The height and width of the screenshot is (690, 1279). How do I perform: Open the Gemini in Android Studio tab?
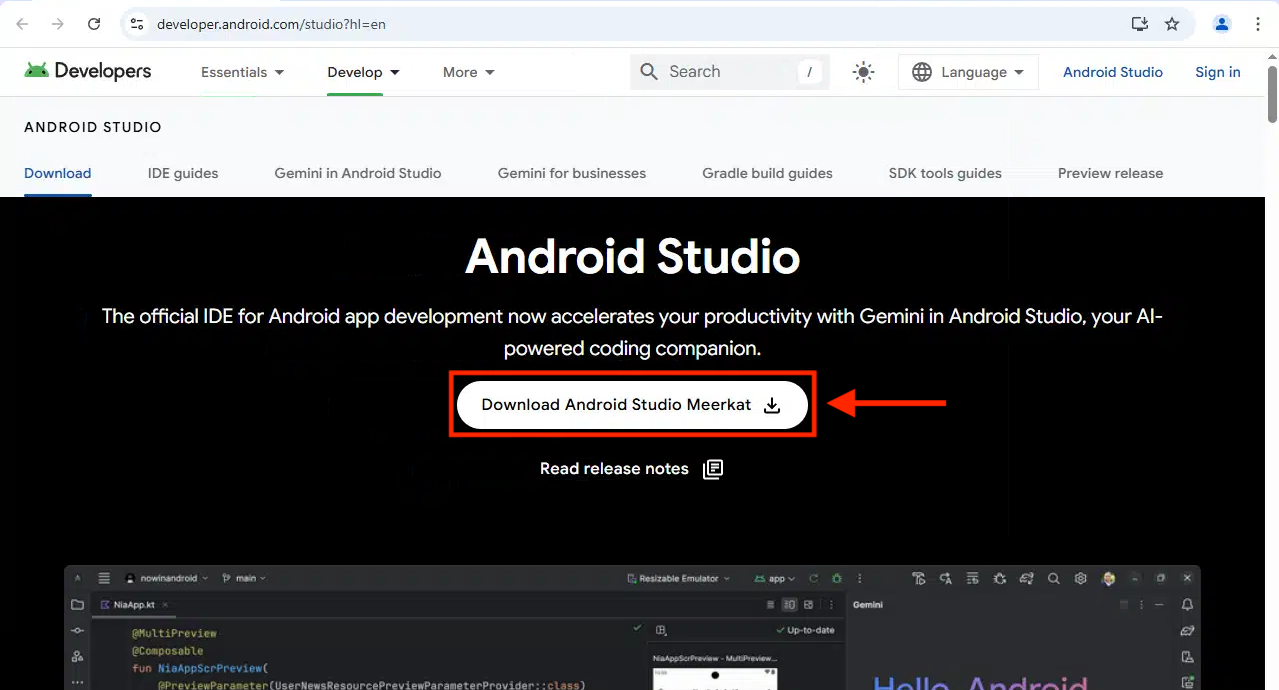pos(358,173)
